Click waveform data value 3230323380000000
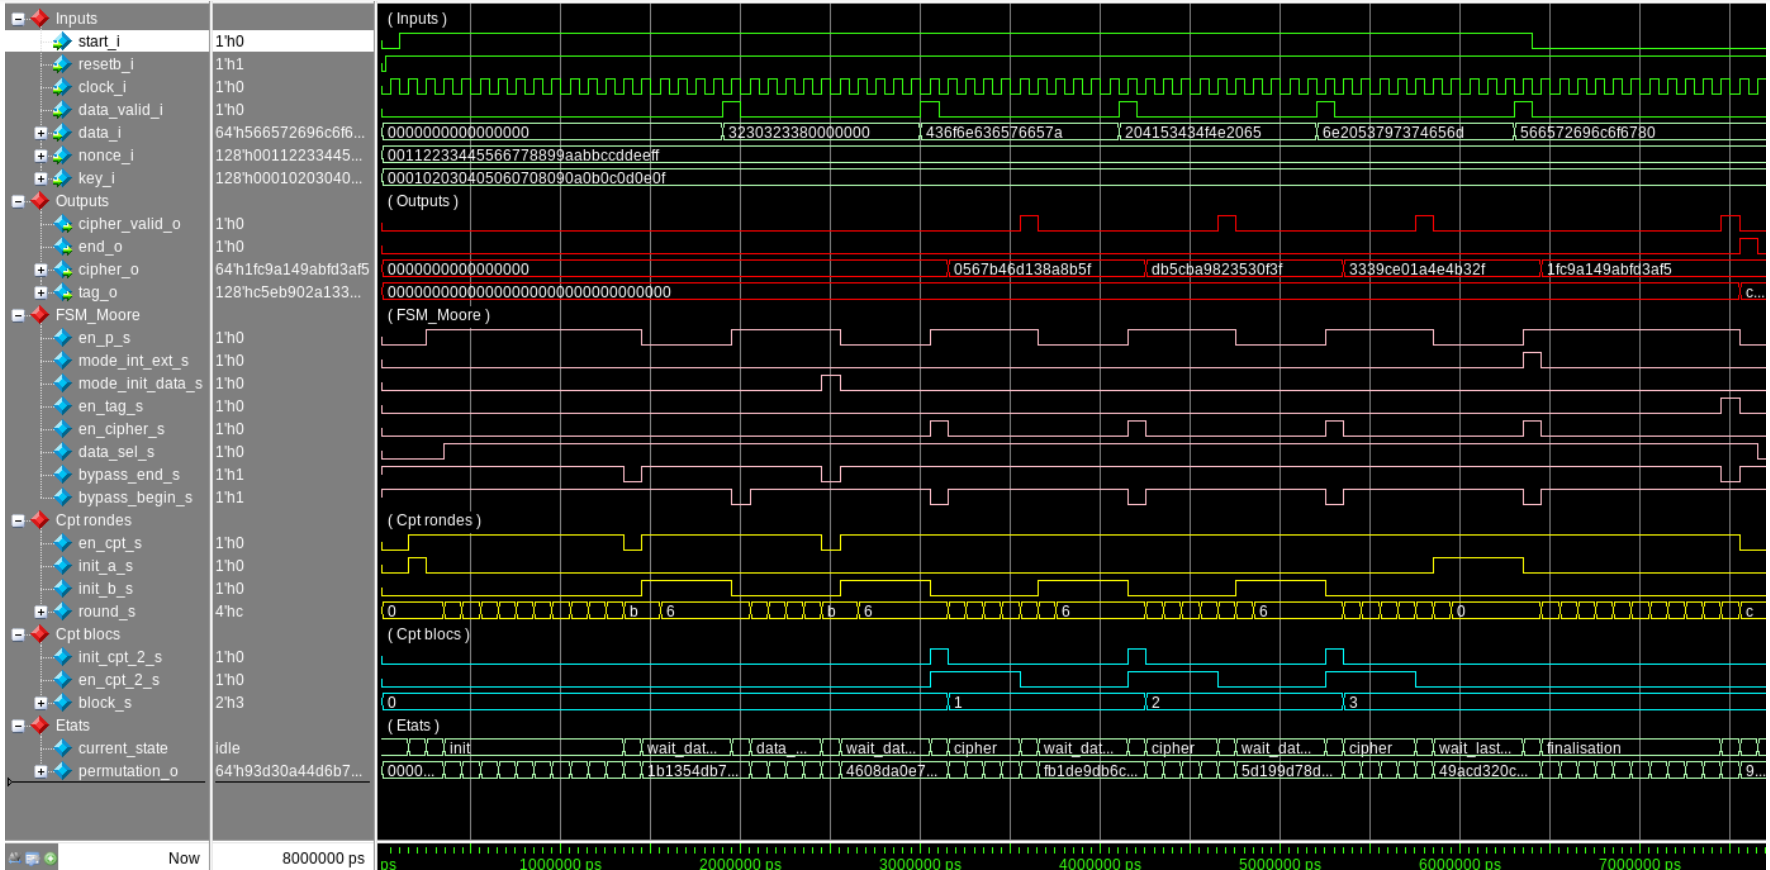Viewport: 1770px width, 870px height. tap(798, 133)
